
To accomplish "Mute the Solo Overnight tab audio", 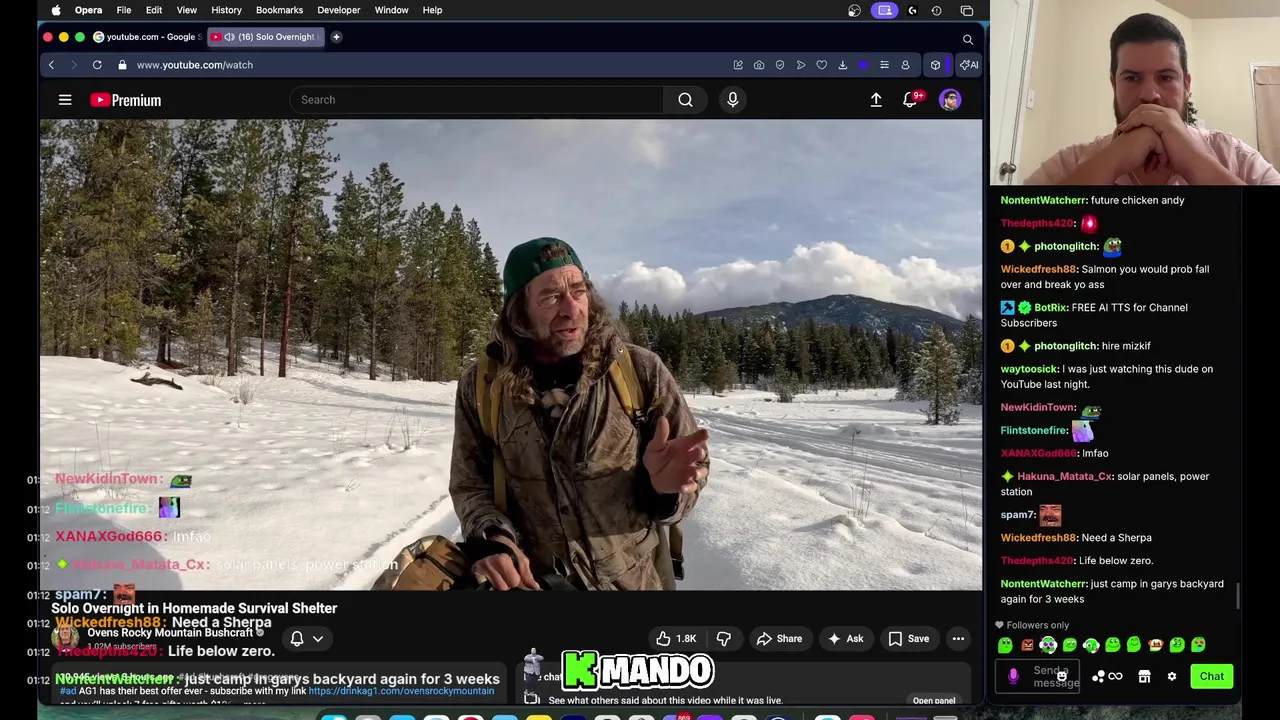I will [229, 37].
